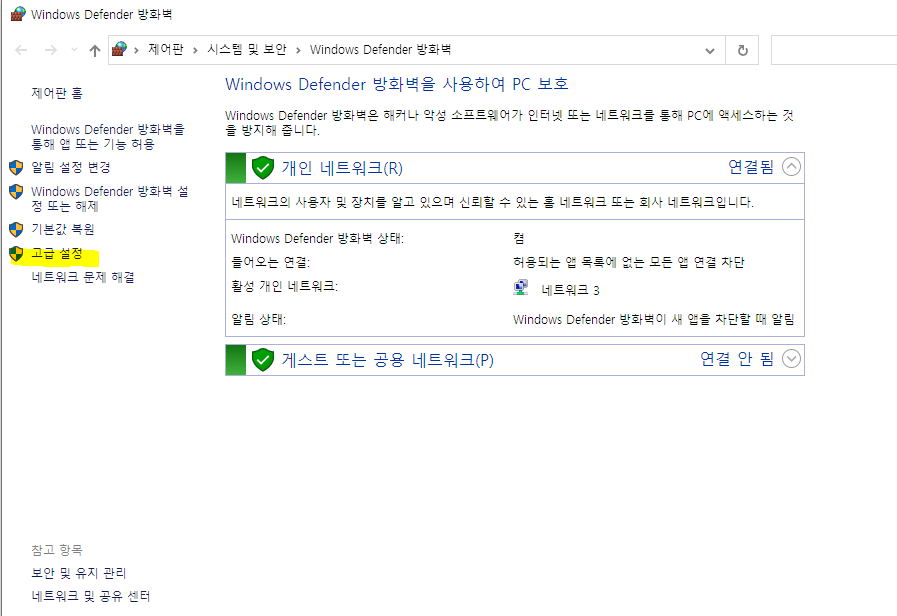Image resolution: width=897 pixels, height=616 pixels.
Task: Click green shield icon for 게스트 또는 공용 네트워크
Action: (x=263, y=360)
